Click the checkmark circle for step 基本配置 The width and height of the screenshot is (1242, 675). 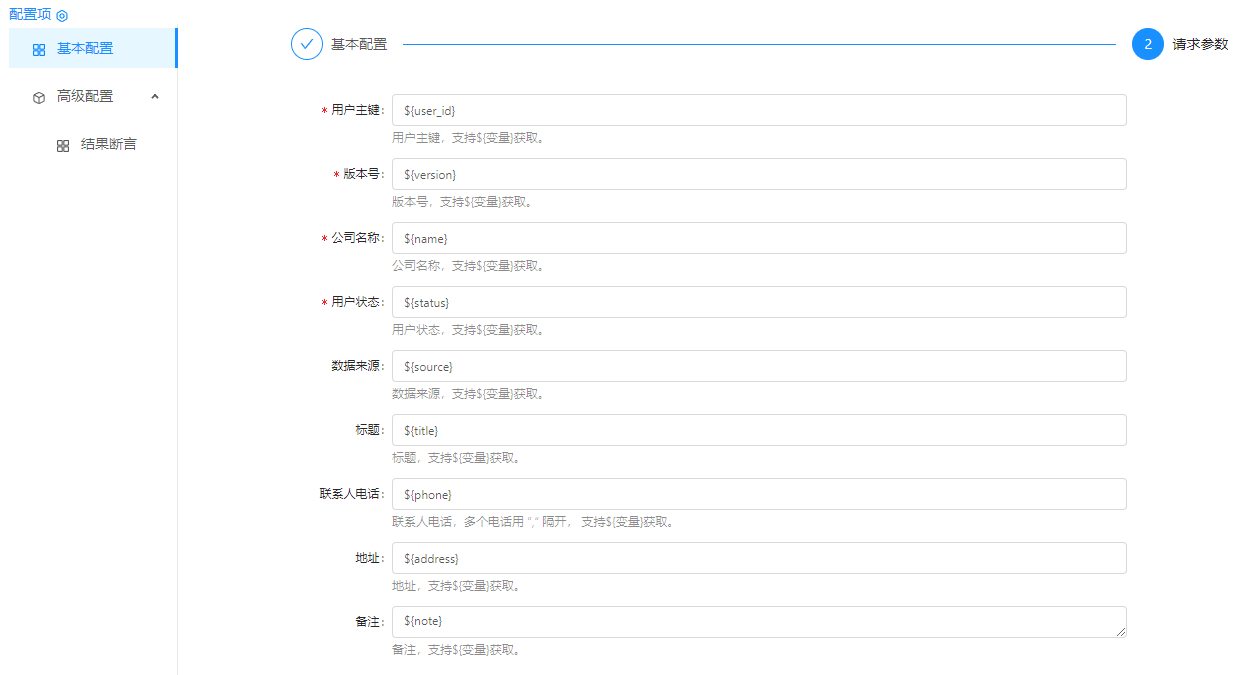[x=307, y=44]
